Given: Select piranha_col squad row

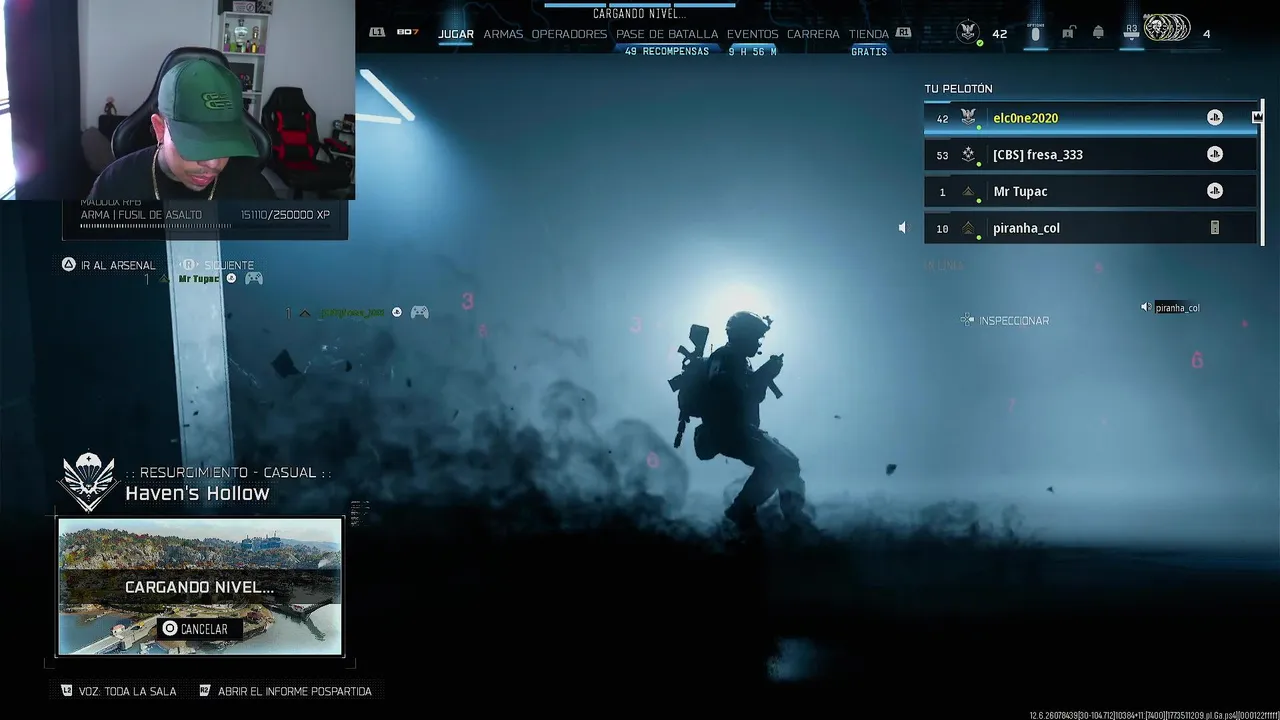Looking at the screenshot, I should point(1090,228).
